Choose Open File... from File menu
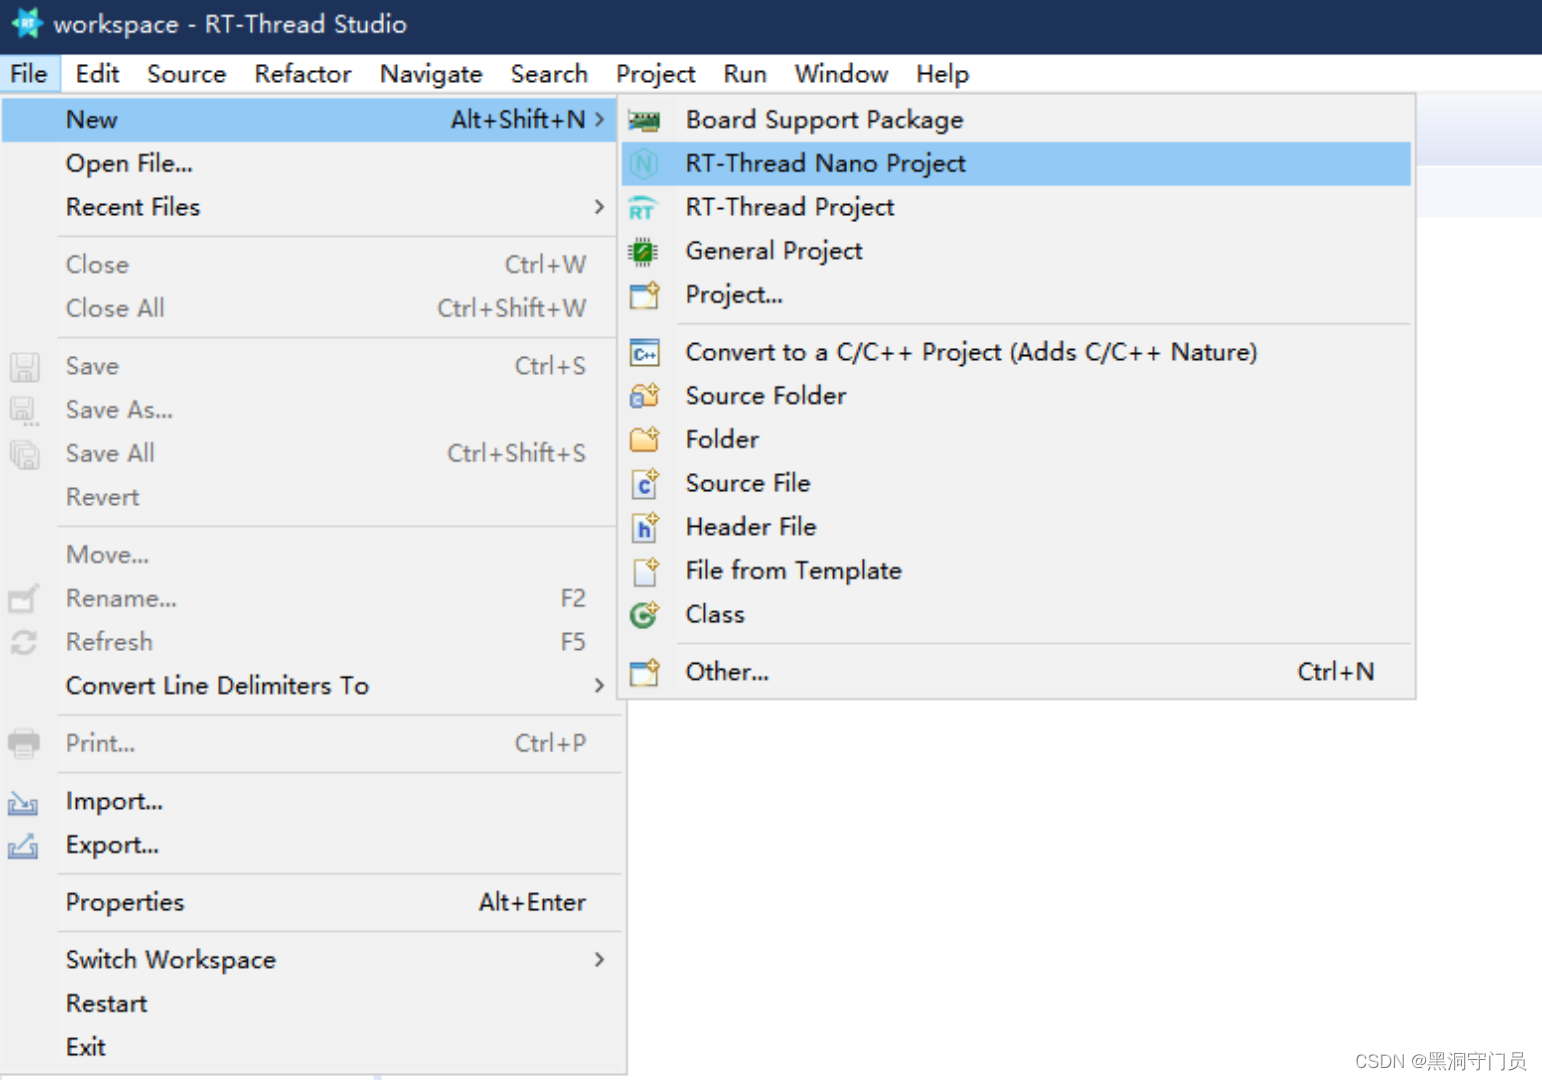1542x1080 pixels. click(309, 163)
